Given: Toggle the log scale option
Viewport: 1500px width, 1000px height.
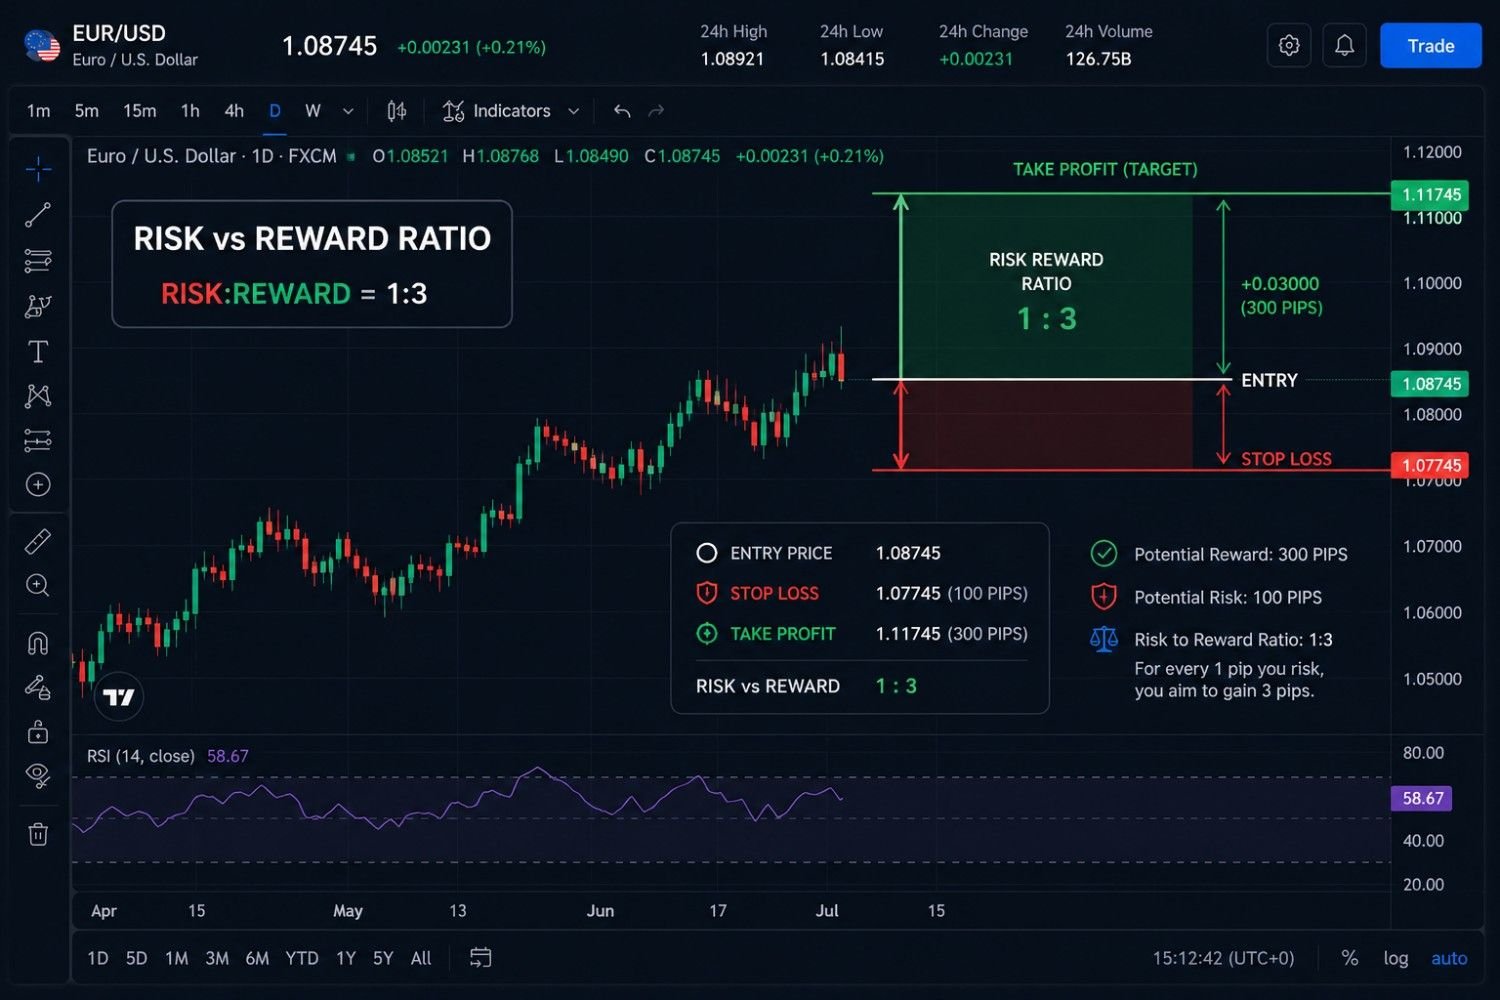Looking at the screenshot, I should point(1395,958).
